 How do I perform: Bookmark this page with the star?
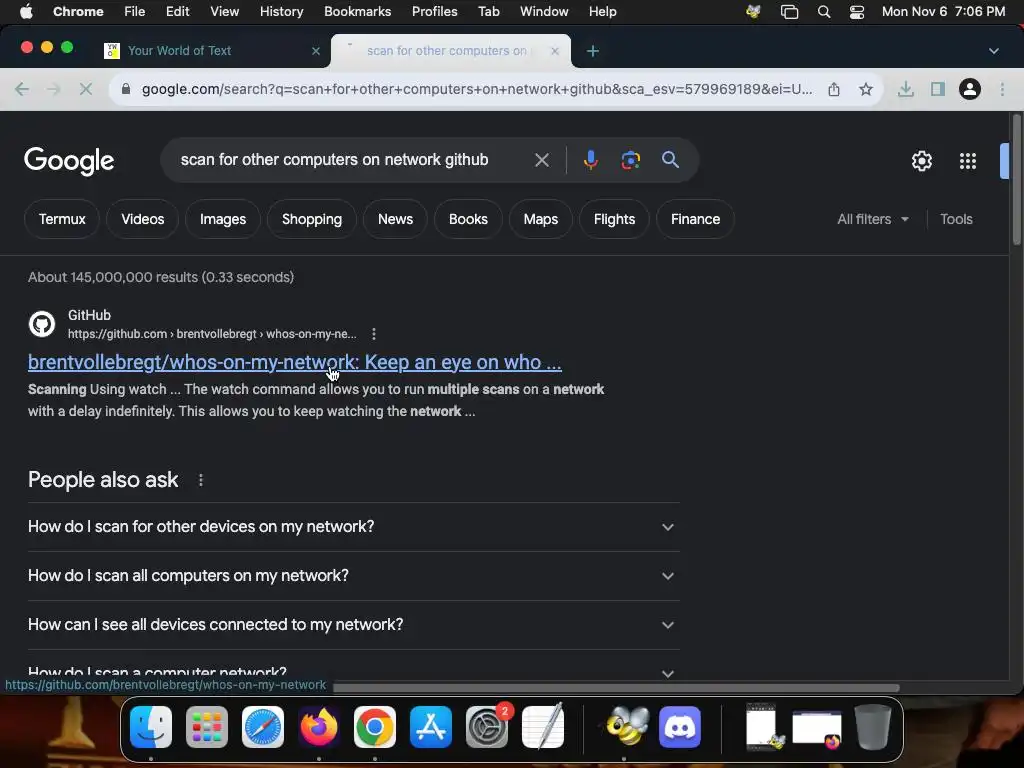click(x=866, y=89)
